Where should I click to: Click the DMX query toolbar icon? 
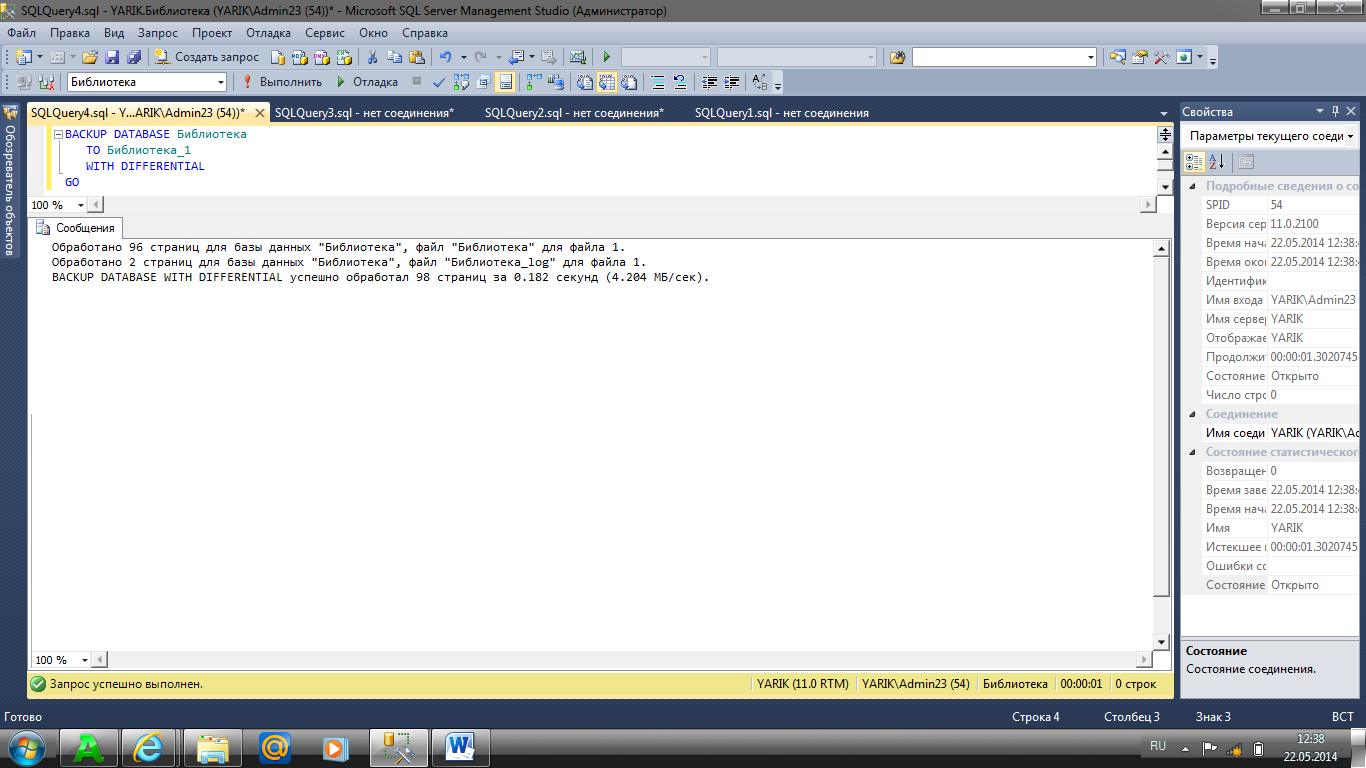[322, 57]
